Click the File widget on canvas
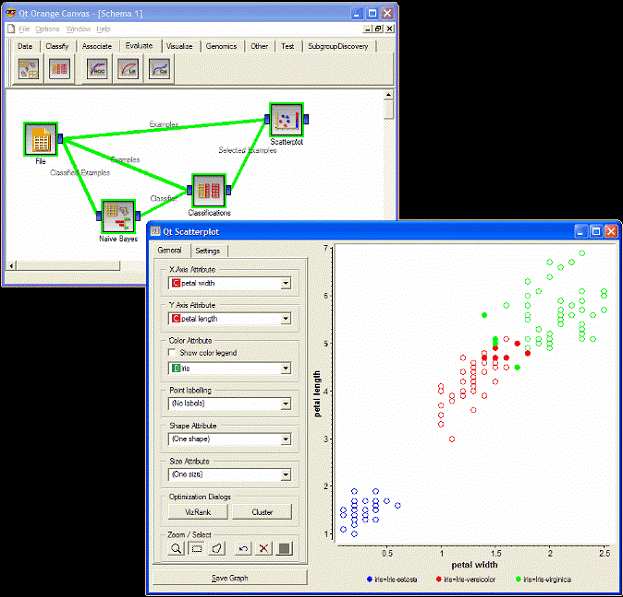 tap(40, 140)
